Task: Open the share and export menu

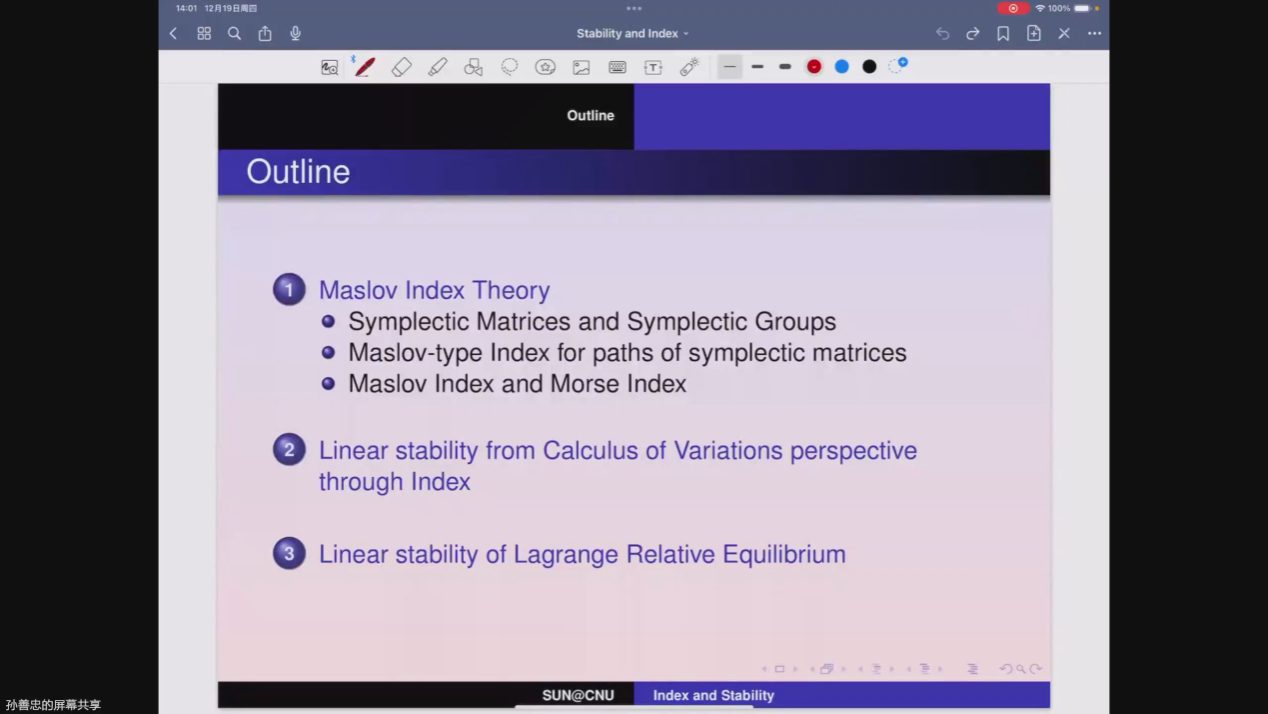Action: [265, 33]
